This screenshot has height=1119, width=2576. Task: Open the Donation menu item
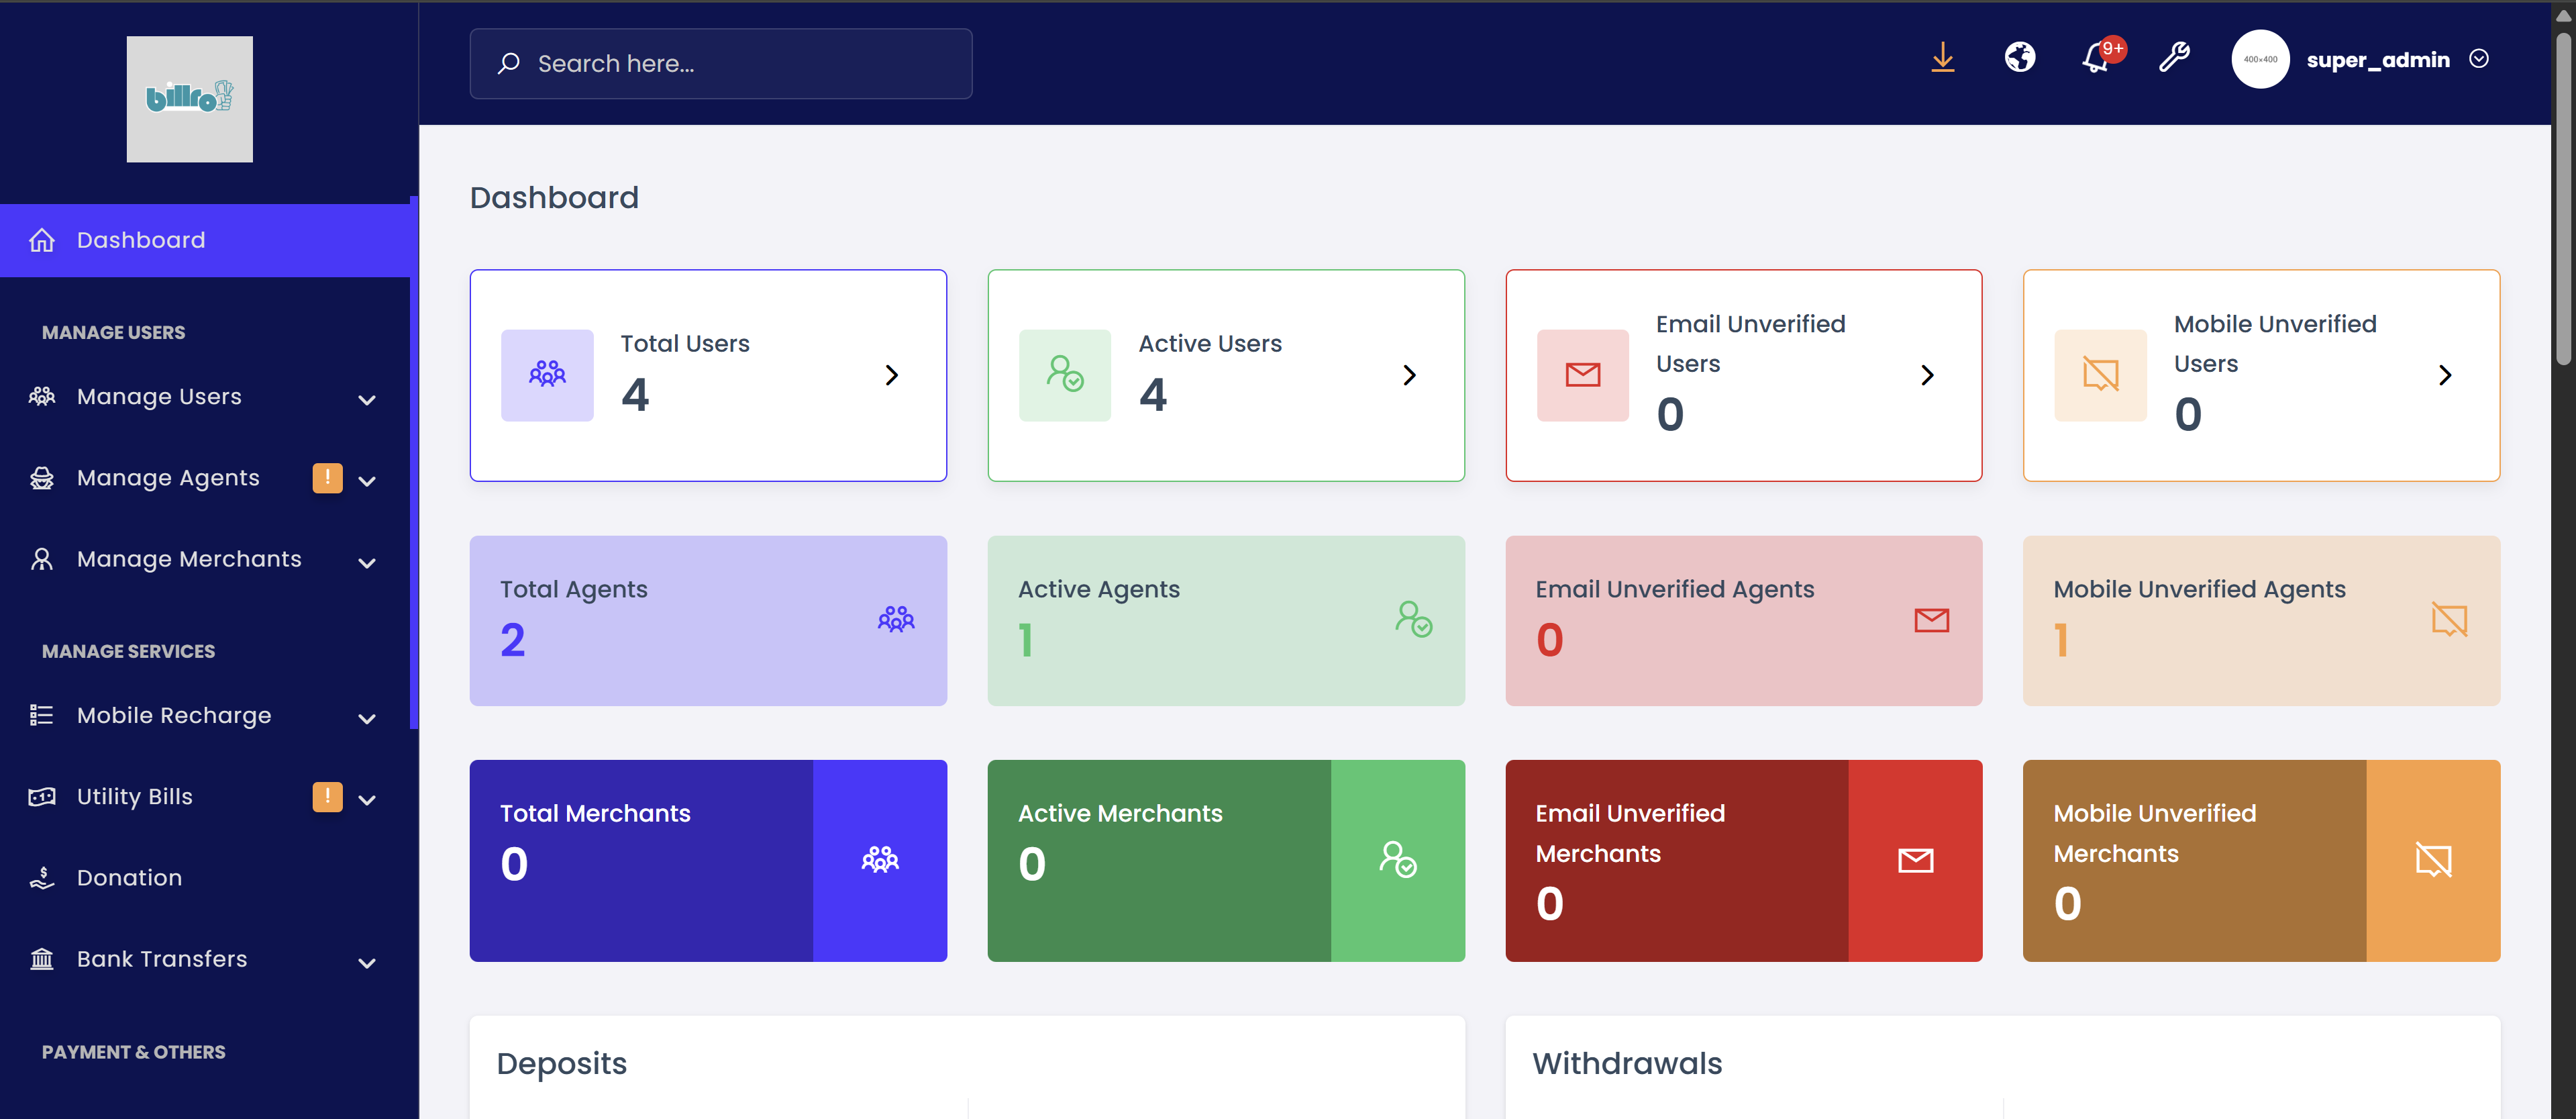click(x=130, y=878)
